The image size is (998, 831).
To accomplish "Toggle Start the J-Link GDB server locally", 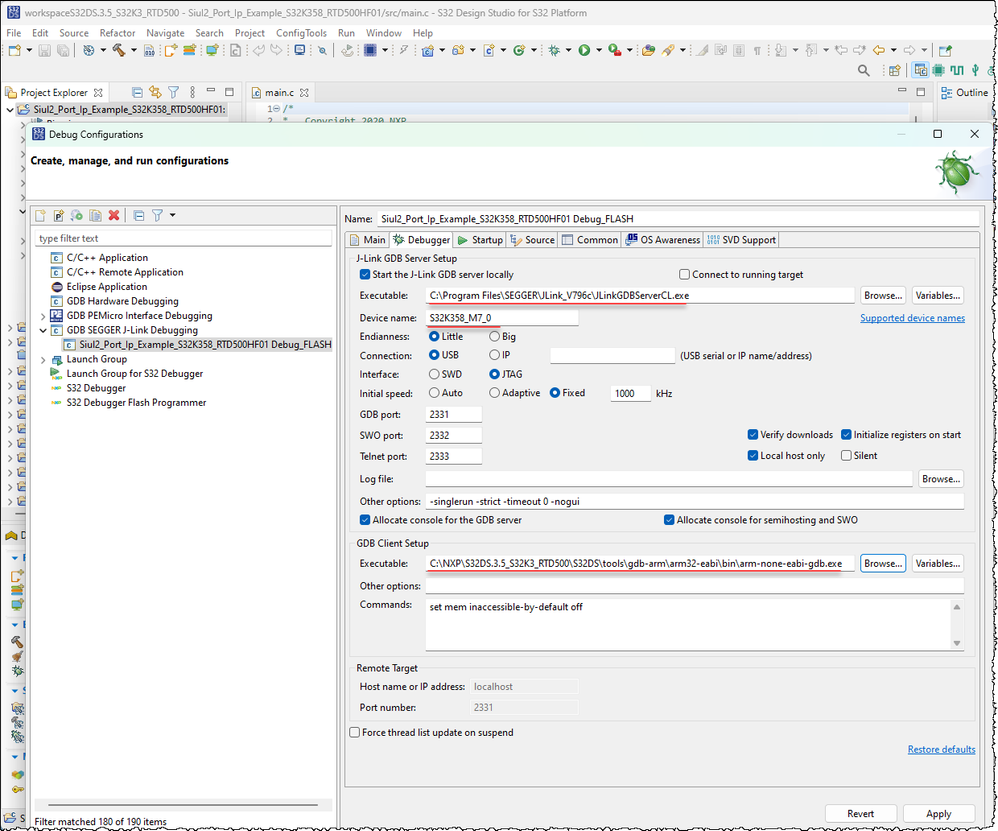I will (365, 275).
